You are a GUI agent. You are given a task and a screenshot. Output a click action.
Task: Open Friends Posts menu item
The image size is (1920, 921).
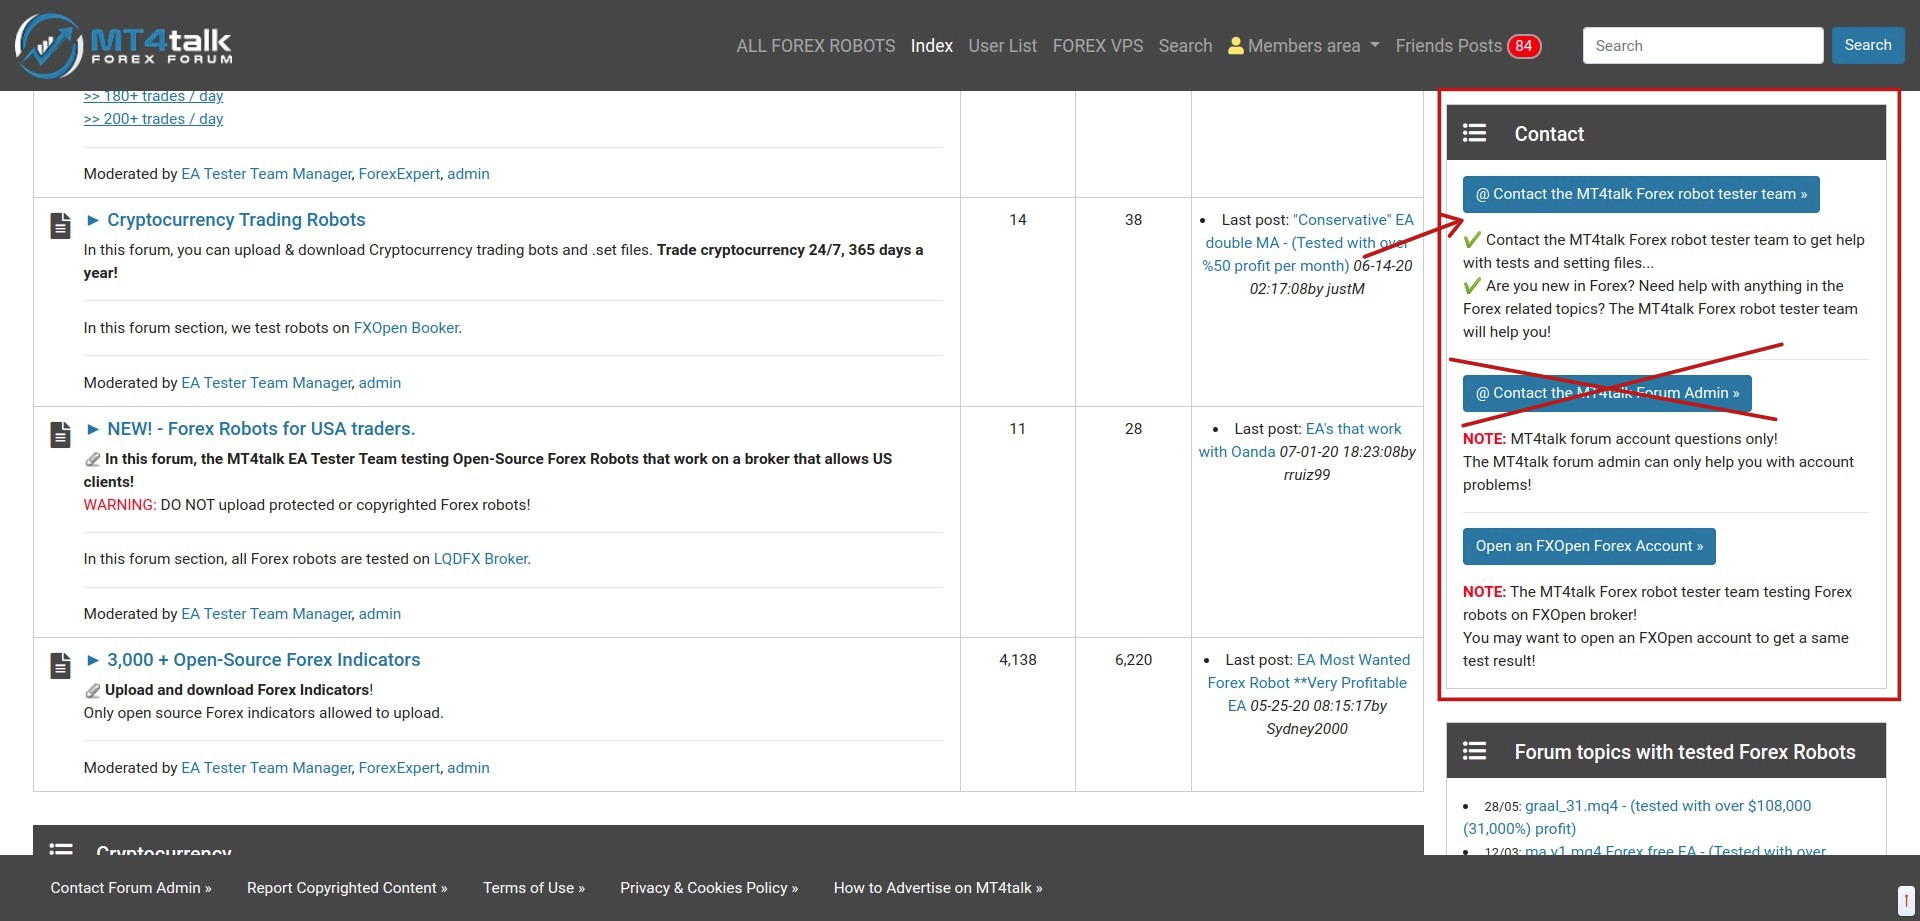click(1449, 46)
